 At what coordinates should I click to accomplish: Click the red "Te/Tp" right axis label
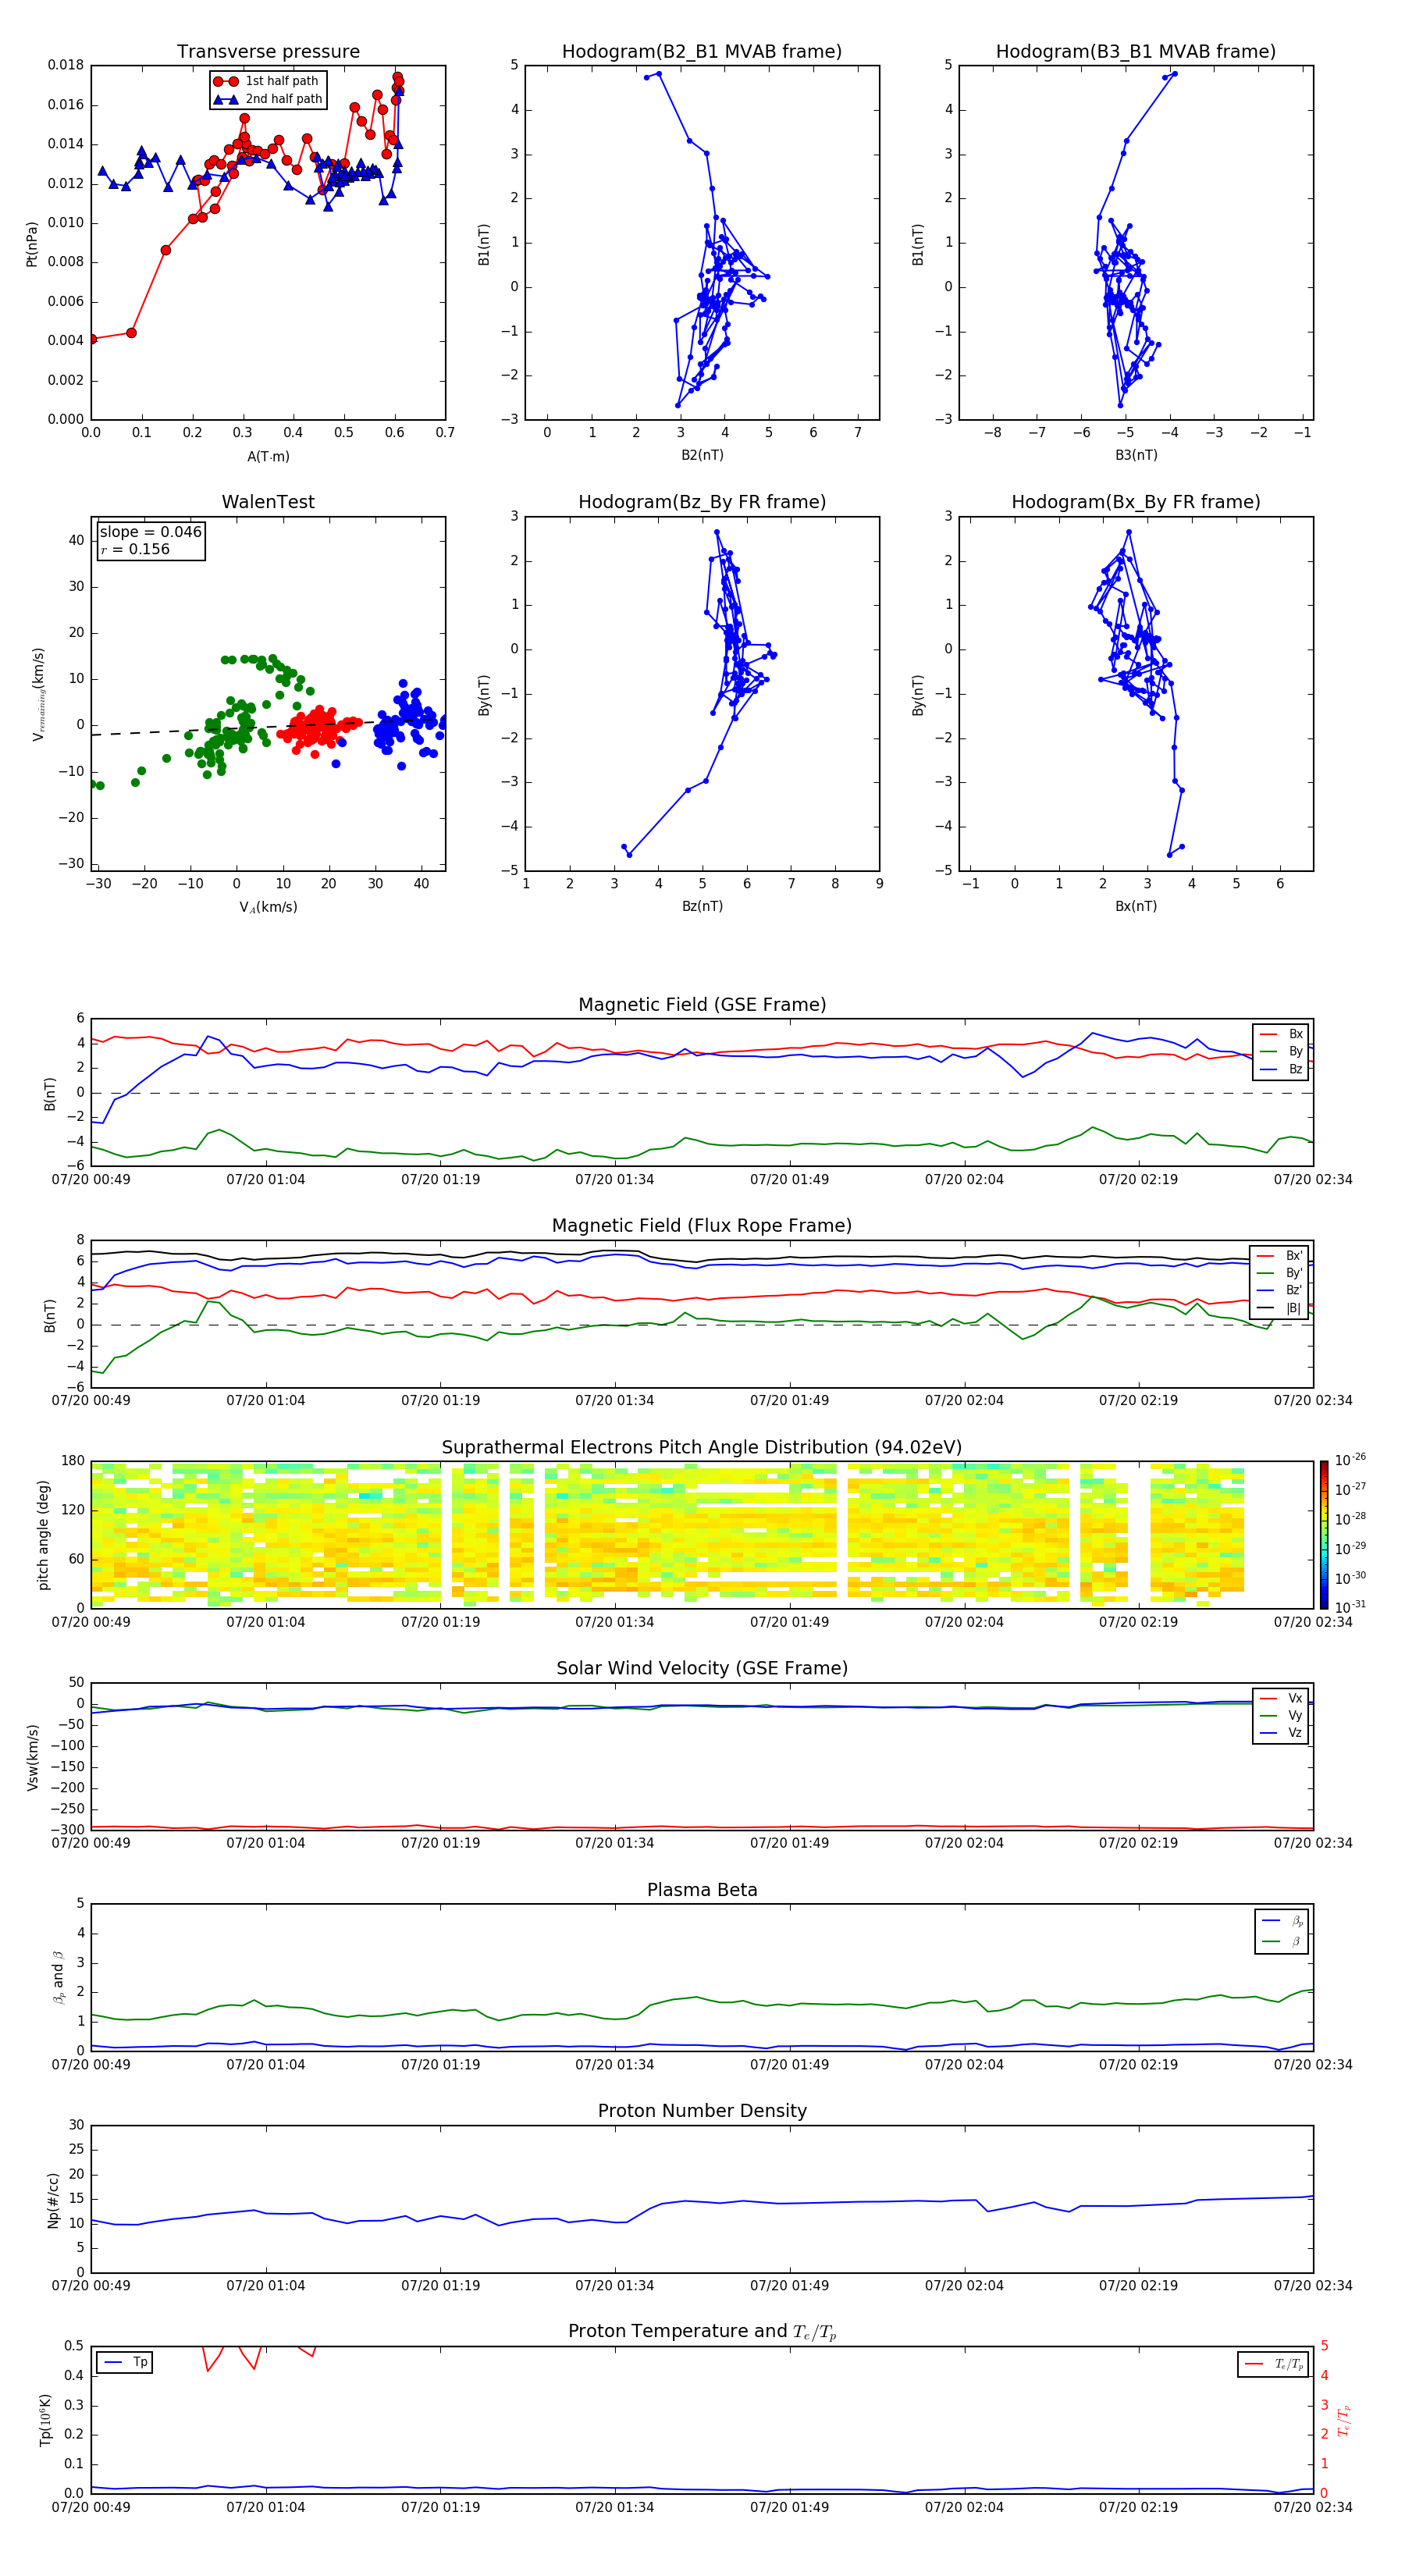click(x=1344, y=2420)
